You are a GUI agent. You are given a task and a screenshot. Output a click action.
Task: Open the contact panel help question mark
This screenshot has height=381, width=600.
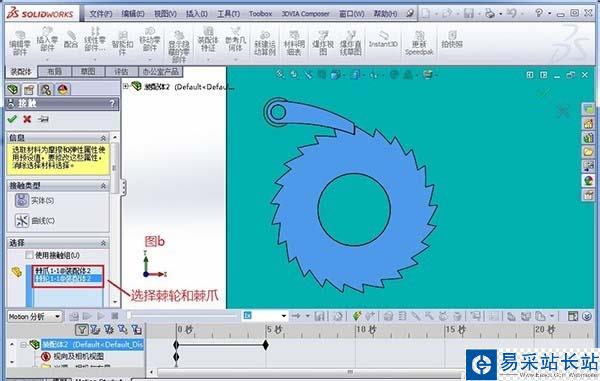(x=112, y=103)
